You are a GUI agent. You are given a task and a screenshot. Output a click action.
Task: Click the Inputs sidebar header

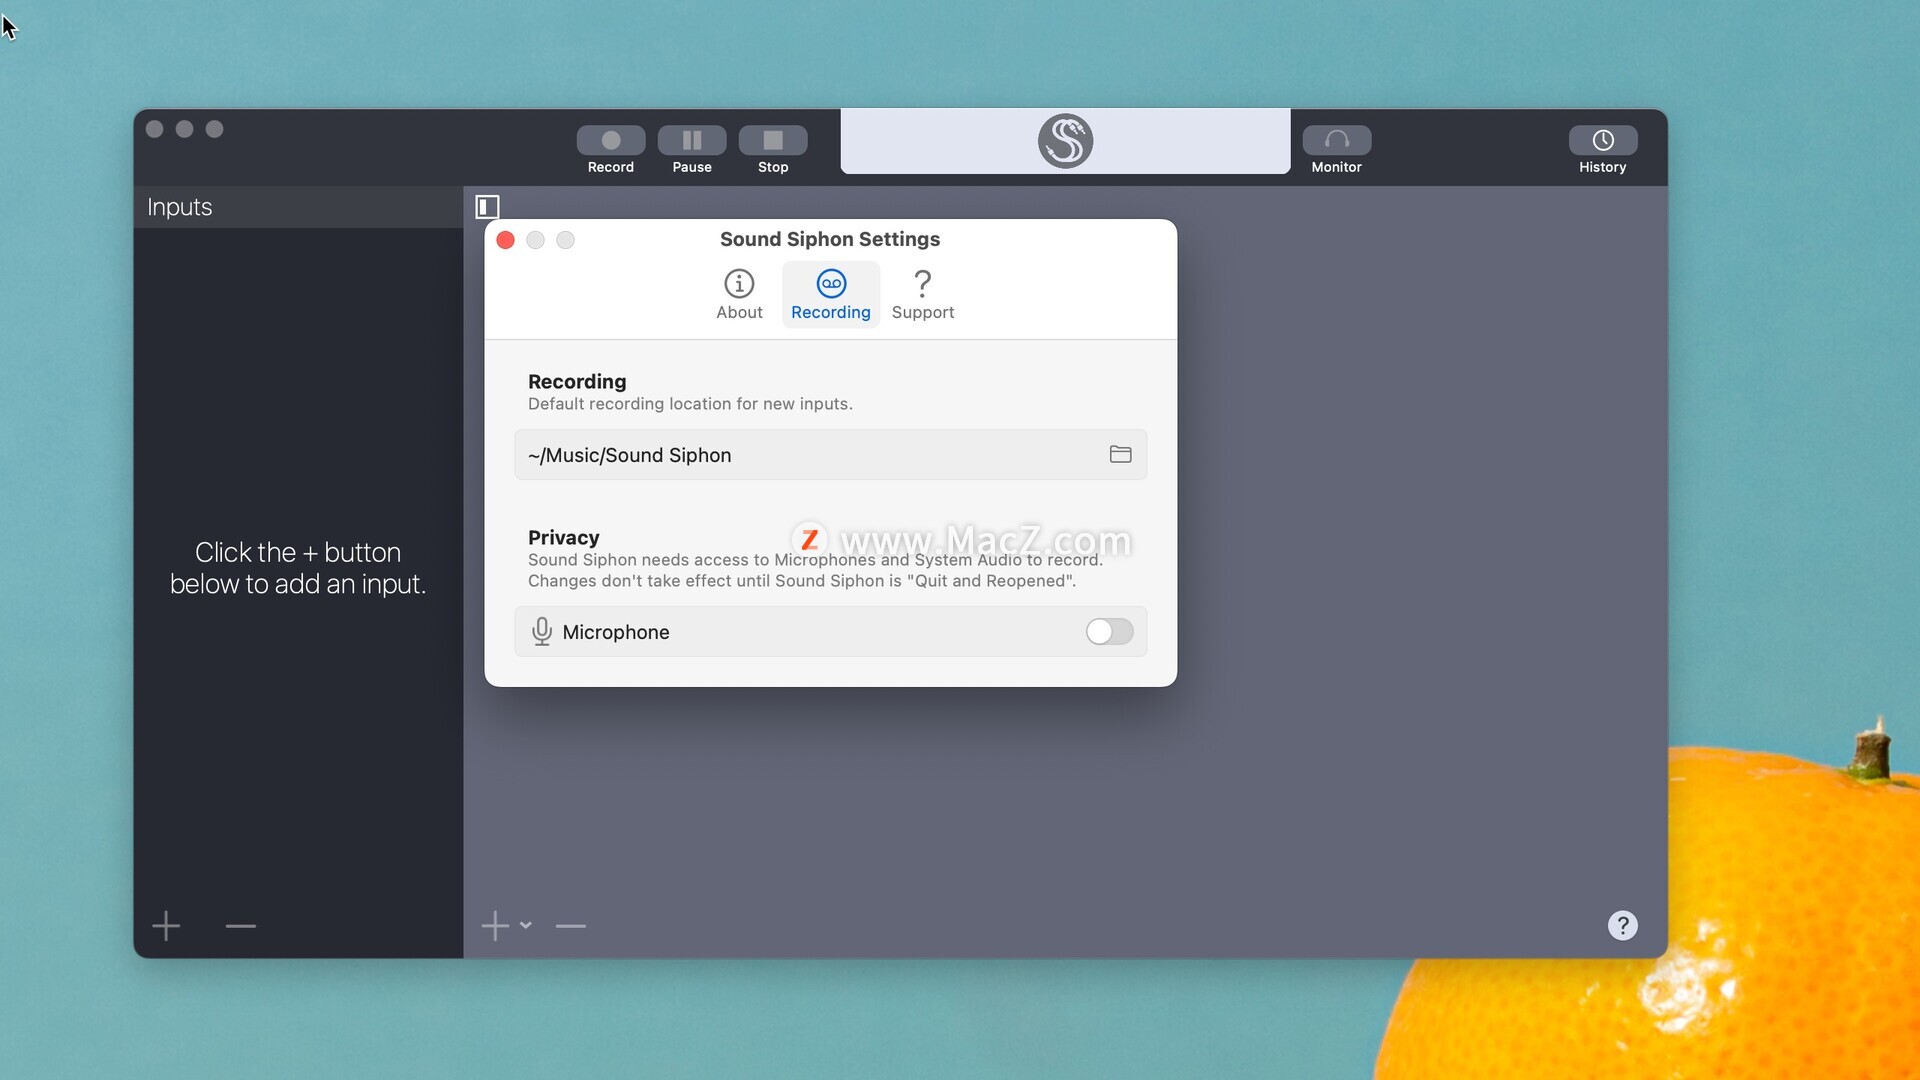pos(298,207)
